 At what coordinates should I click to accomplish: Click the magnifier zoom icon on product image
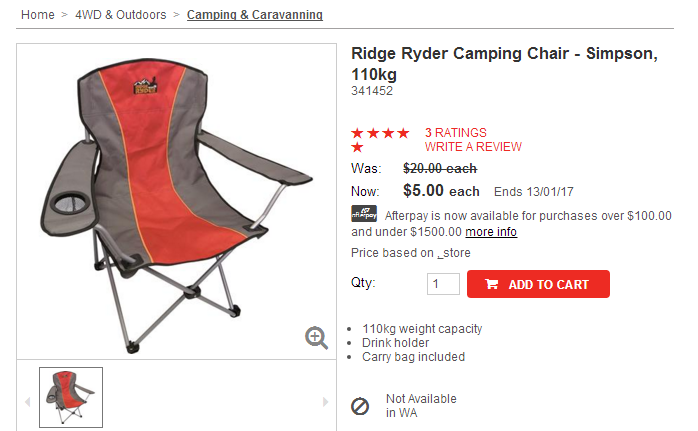click(x=316, y=338)
